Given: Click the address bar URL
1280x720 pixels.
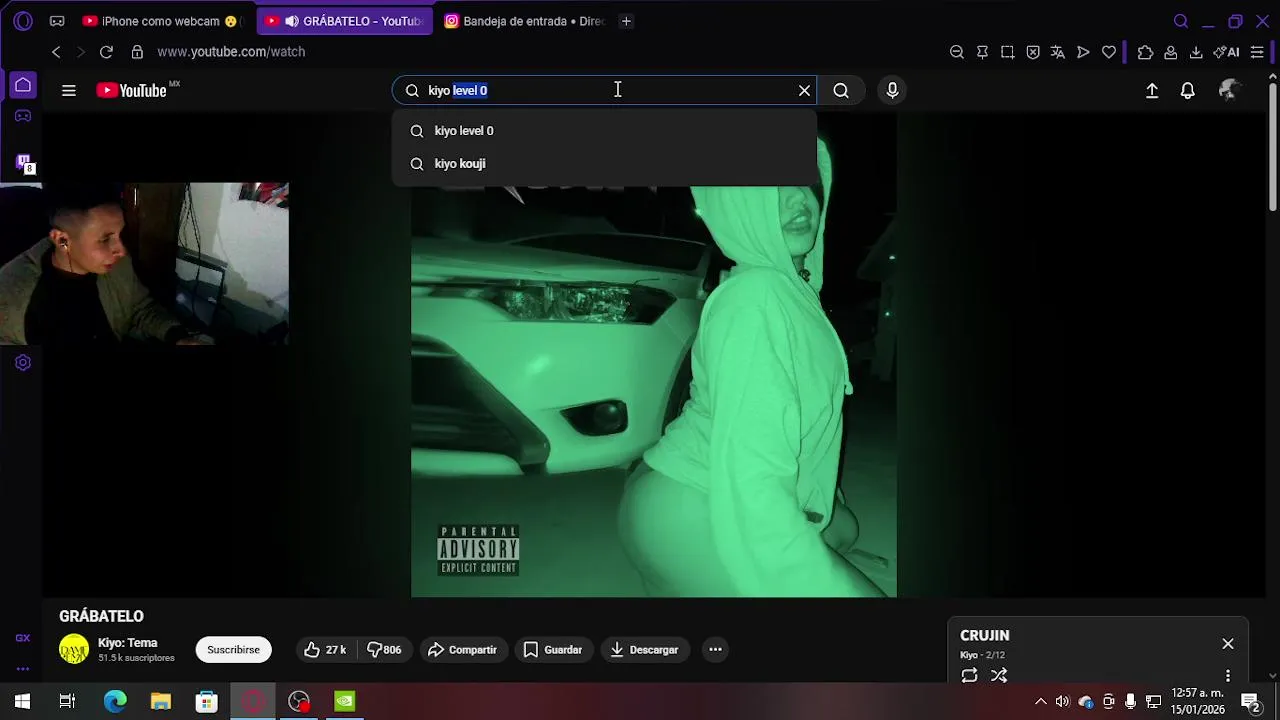Looking at the screenshot, I should (231, 52).
